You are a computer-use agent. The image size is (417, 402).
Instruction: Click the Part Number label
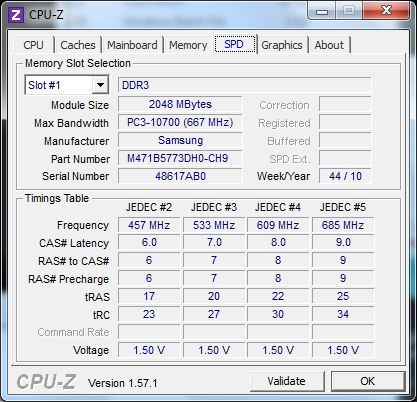[x=80, y=159]
